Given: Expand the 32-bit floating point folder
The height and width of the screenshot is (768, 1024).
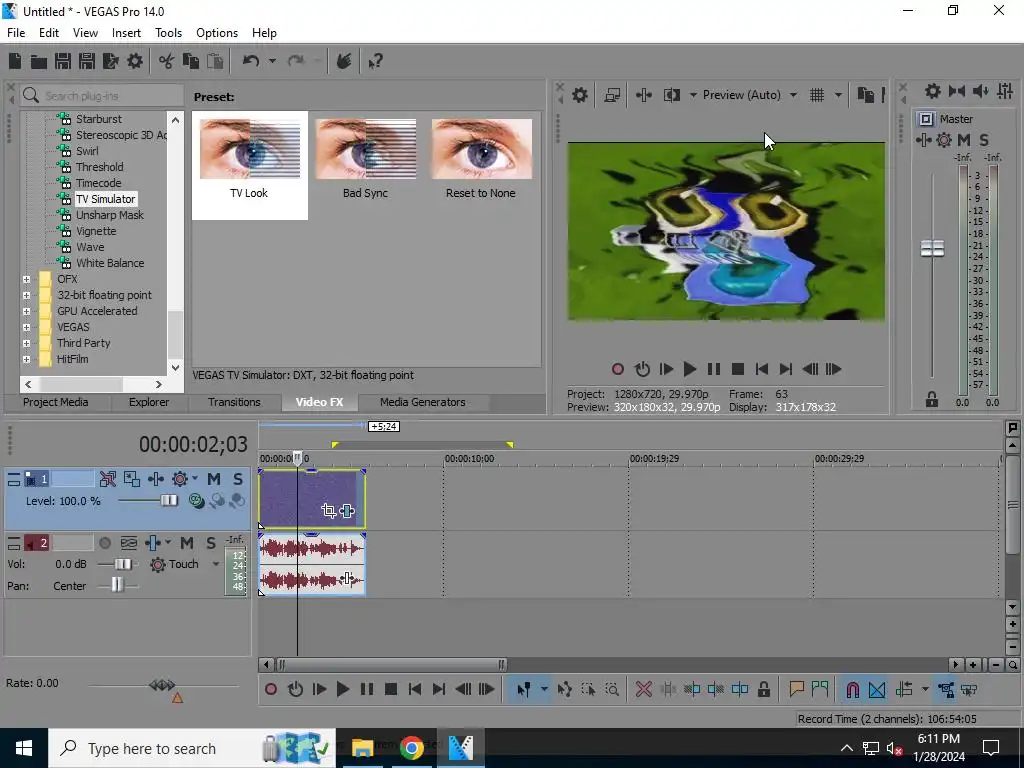Looking at the screenshot, I should [27, 295].
